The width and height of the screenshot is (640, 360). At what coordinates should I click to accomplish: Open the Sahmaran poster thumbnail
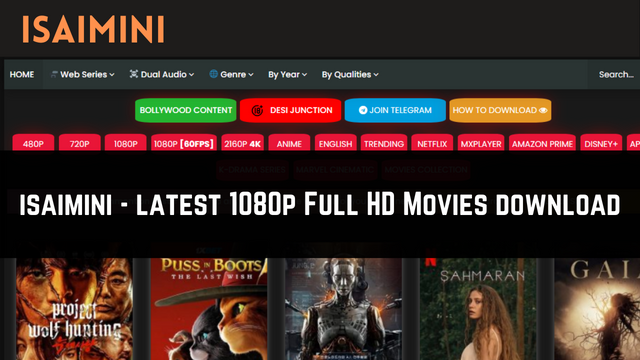[478, 309]
